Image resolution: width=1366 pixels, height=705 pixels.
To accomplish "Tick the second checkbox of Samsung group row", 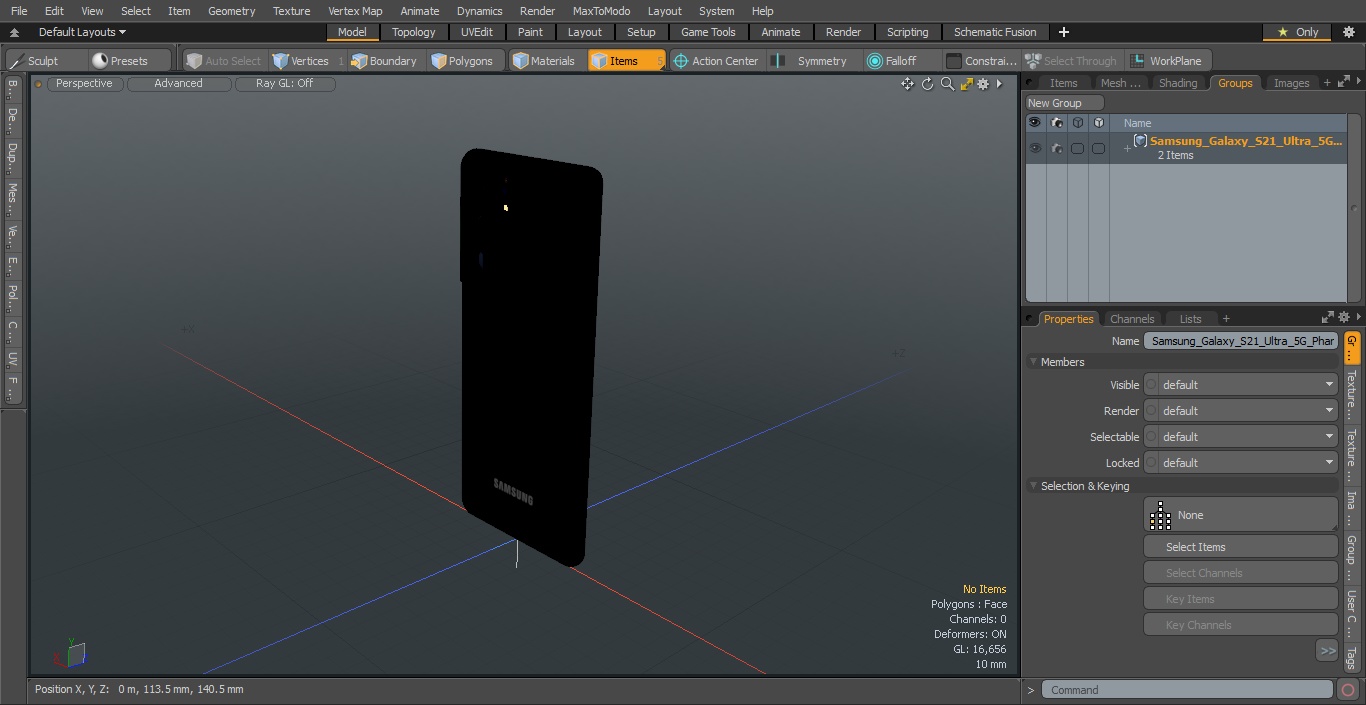I will coord(1098,148).
